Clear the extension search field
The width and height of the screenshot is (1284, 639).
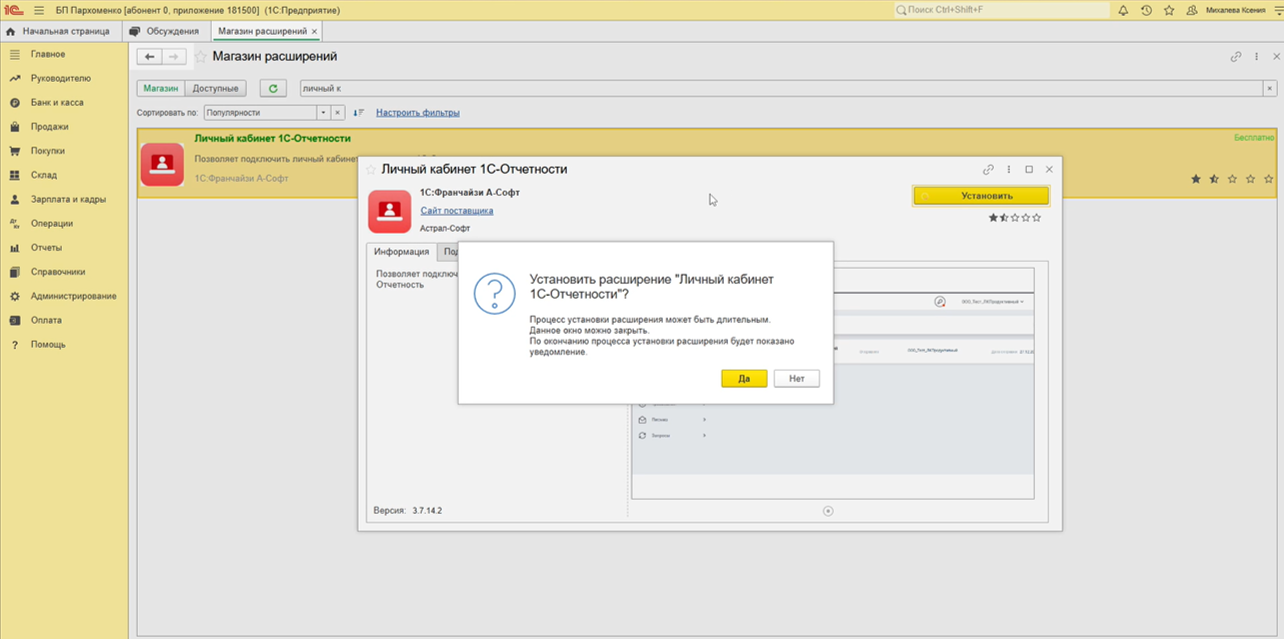1269,89
